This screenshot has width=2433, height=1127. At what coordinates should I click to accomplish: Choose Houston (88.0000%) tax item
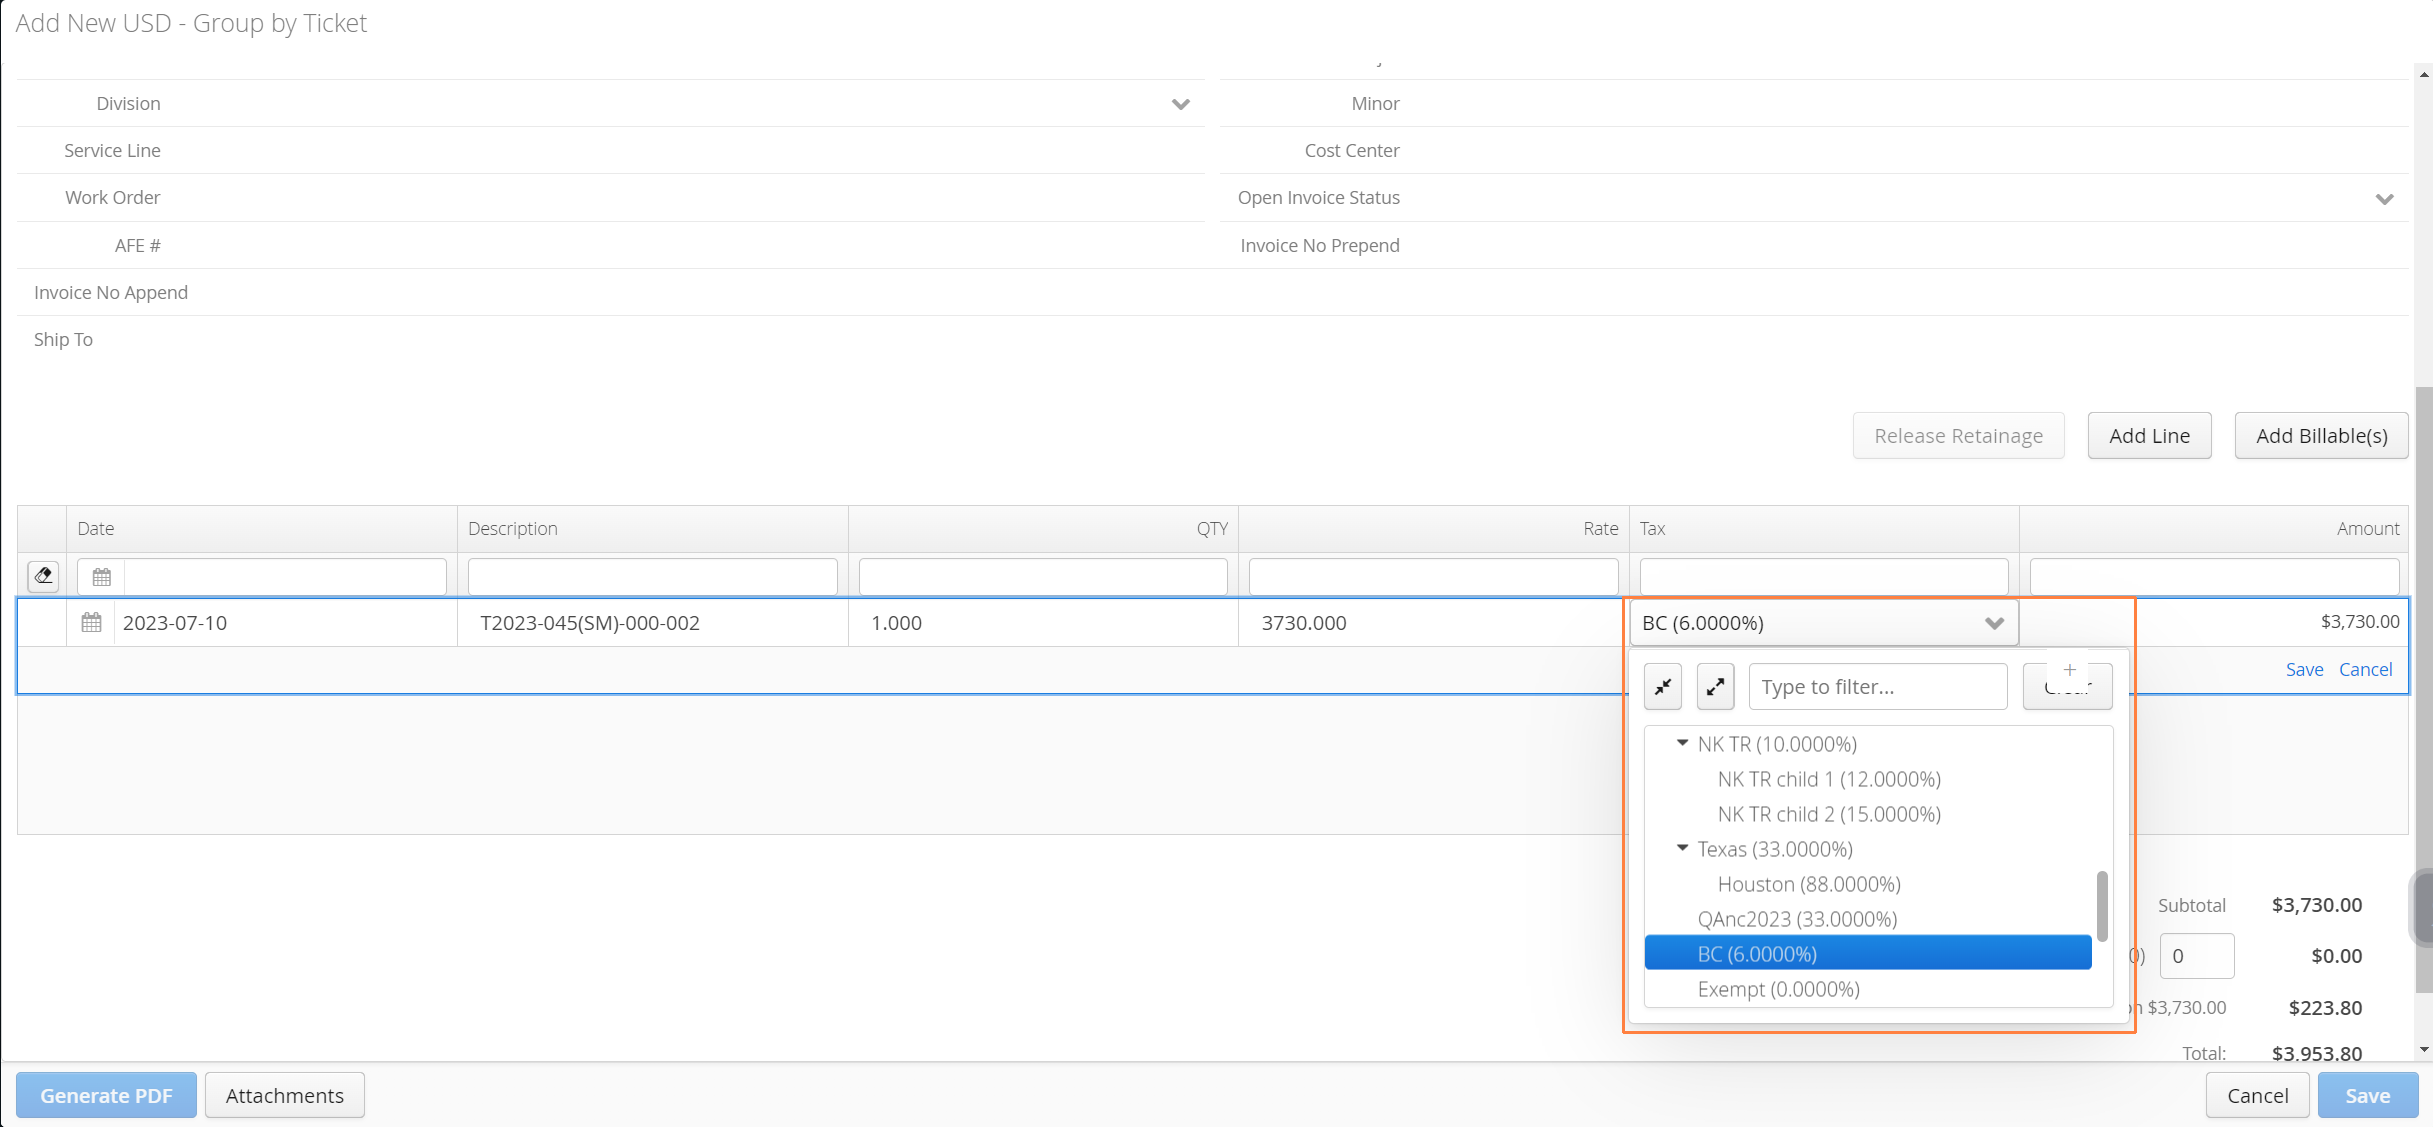(1808, 884)
